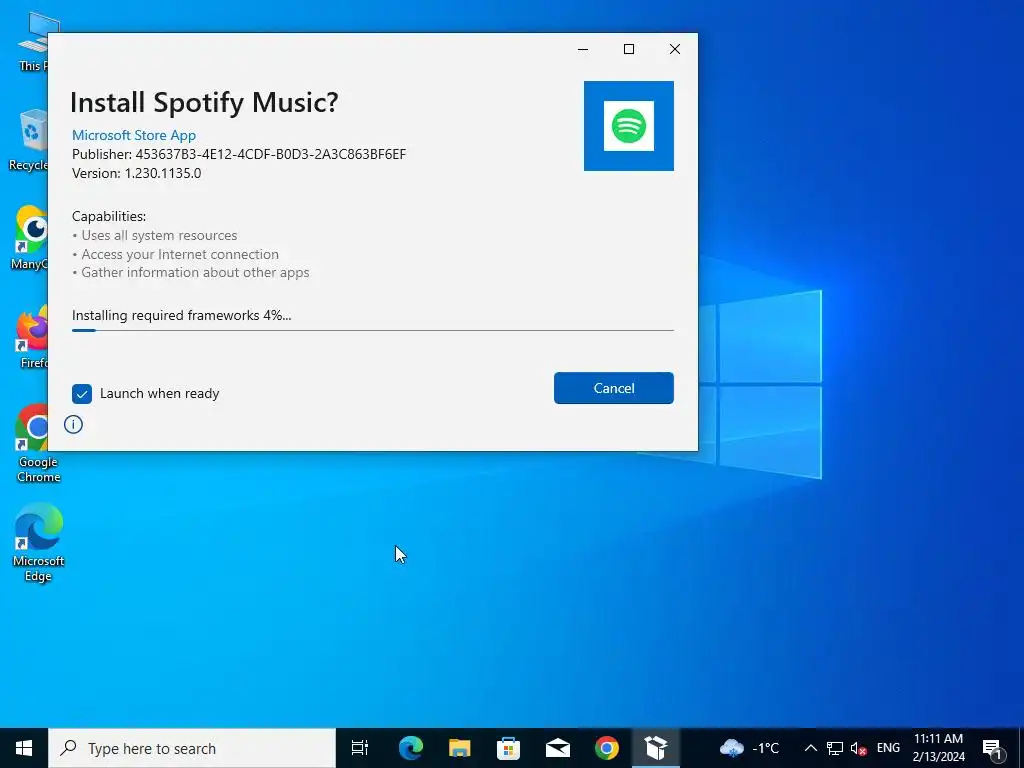This screenshot has height=768, width=1024.
Task: Click the Capabilities label
Action: (109, 216)
